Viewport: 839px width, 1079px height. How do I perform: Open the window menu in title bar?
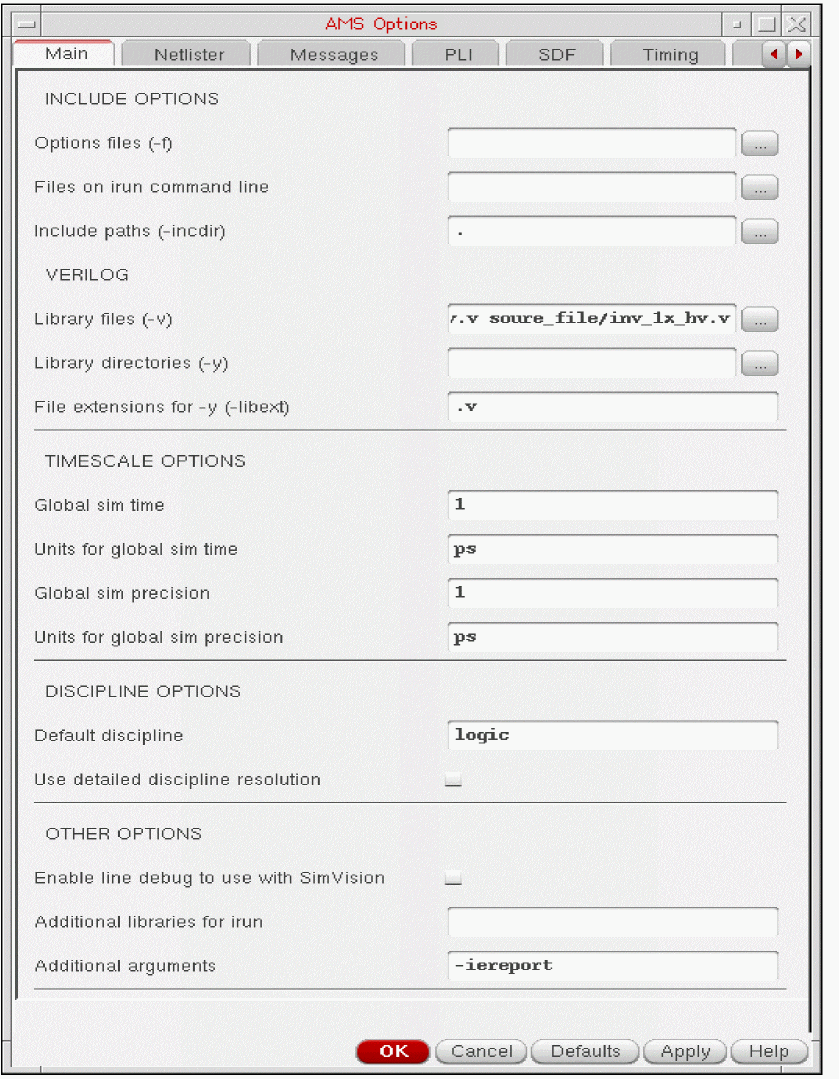27,24
